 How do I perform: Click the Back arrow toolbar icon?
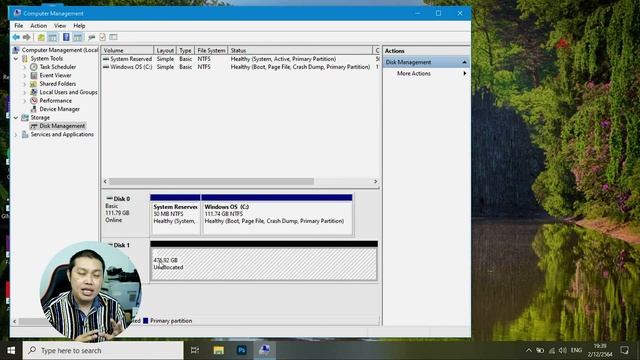tap(16, 38)
